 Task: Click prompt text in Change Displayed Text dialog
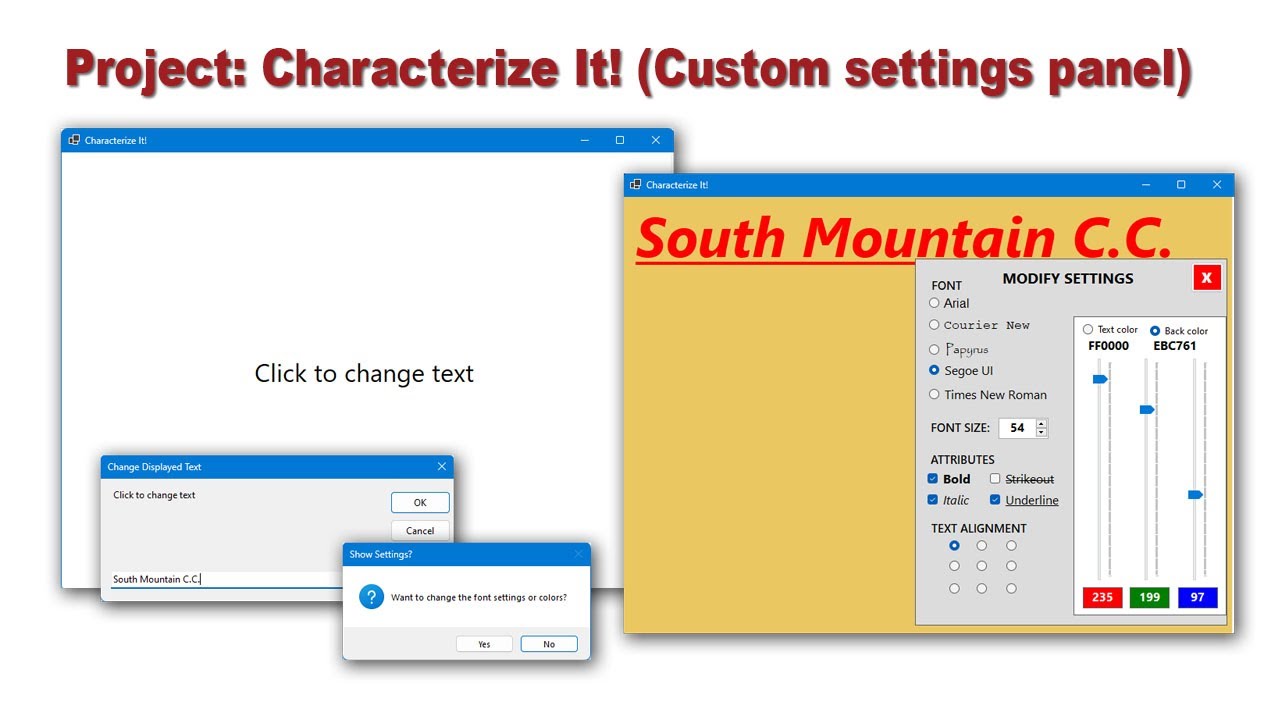[154, 495]
